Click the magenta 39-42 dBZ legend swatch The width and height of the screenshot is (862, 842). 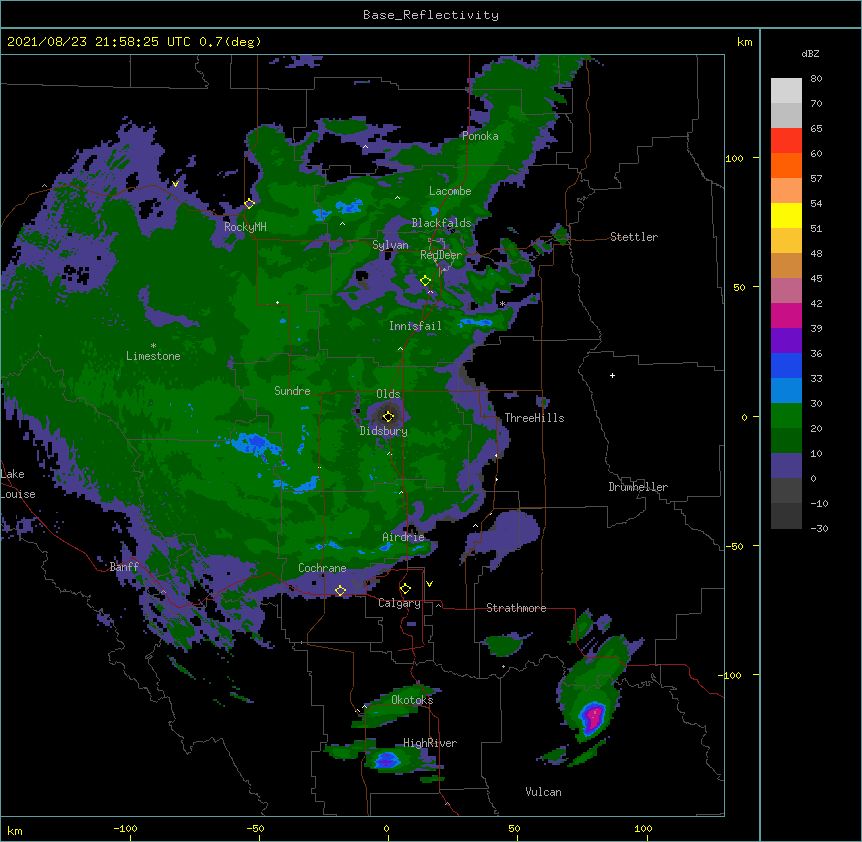tap(786, 315)
